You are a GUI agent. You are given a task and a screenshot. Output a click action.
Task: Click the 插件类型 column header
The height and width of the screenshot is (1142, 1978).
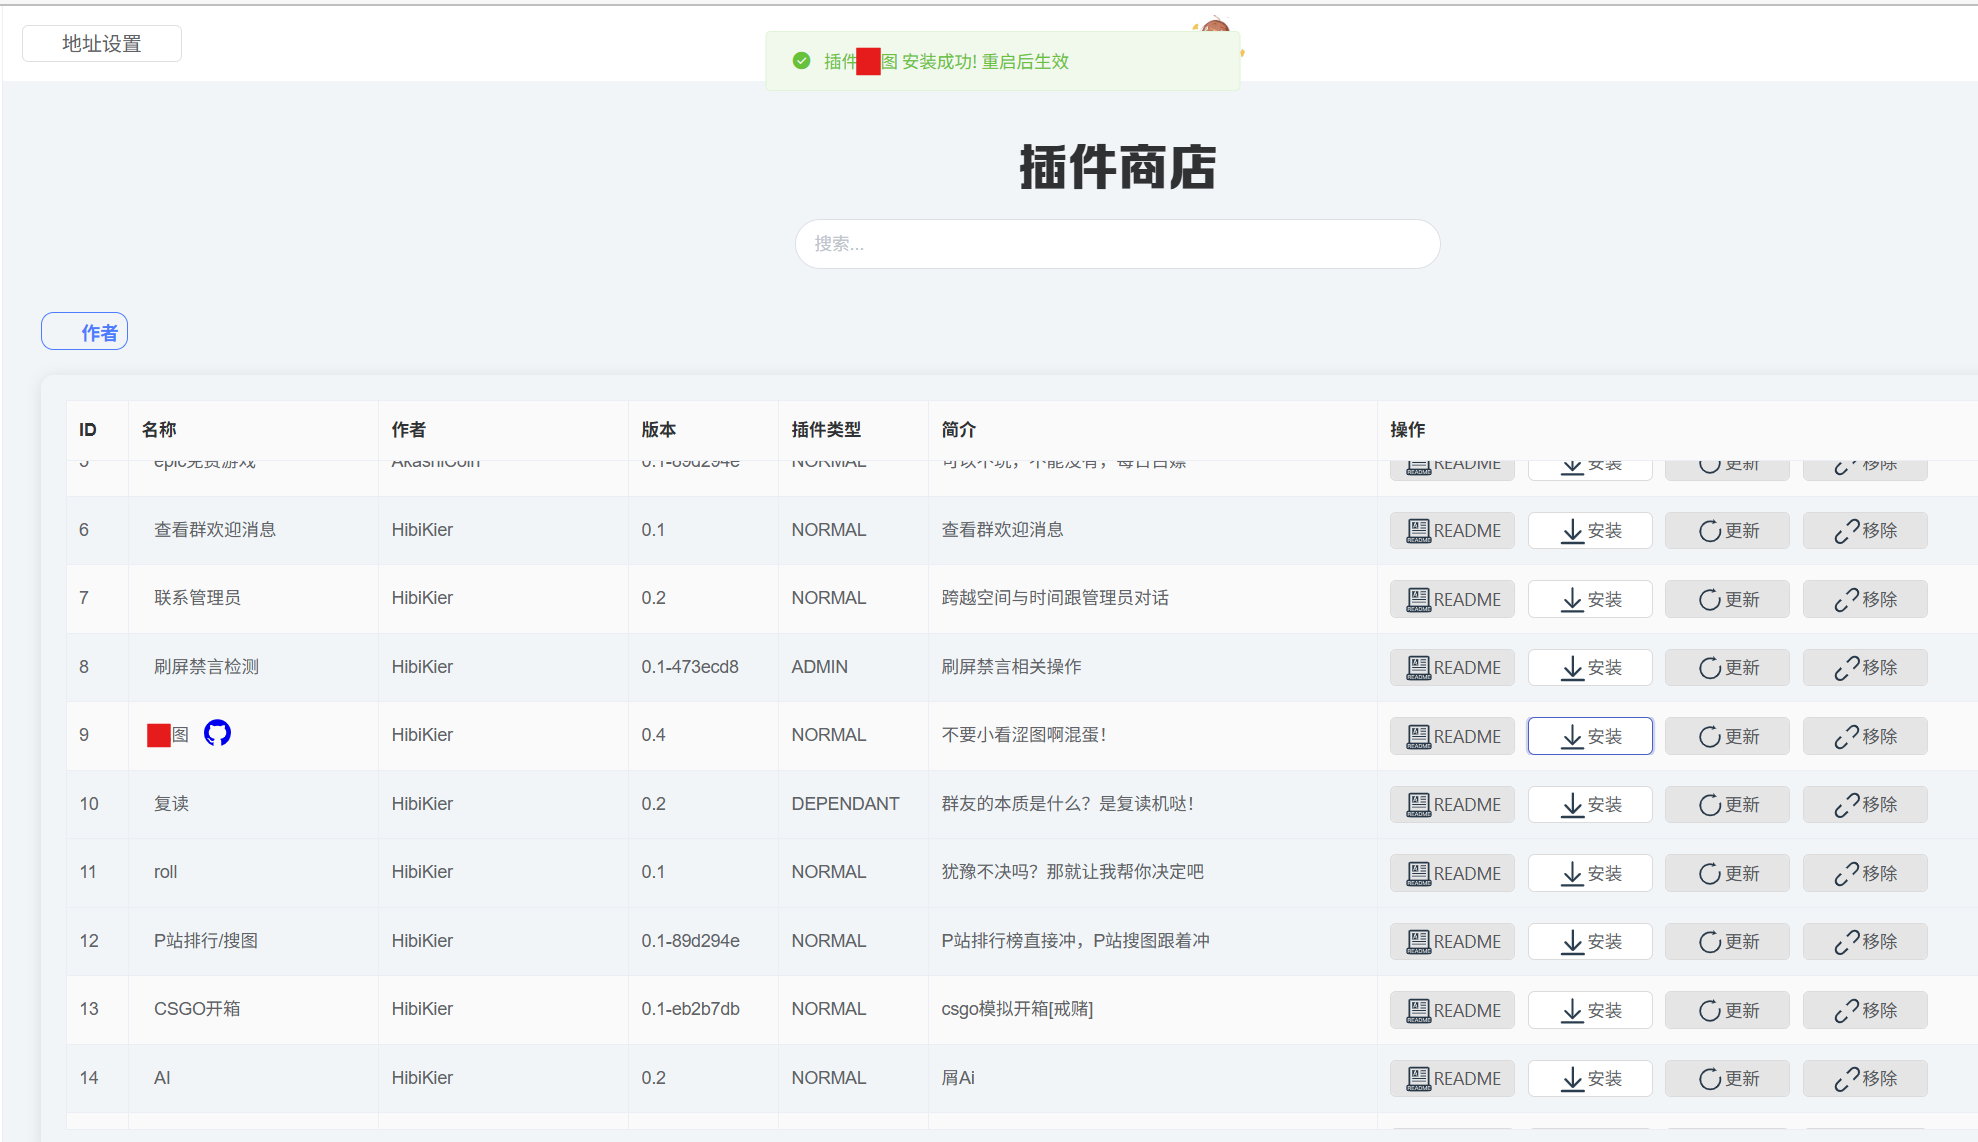pyautogui.click(x=825, y=429)
